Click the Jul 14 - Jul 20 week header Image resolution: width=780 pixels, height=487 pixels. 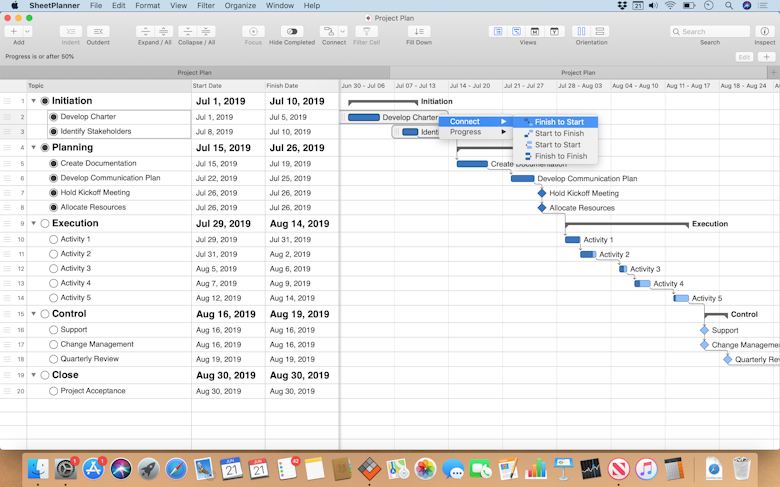470,86
